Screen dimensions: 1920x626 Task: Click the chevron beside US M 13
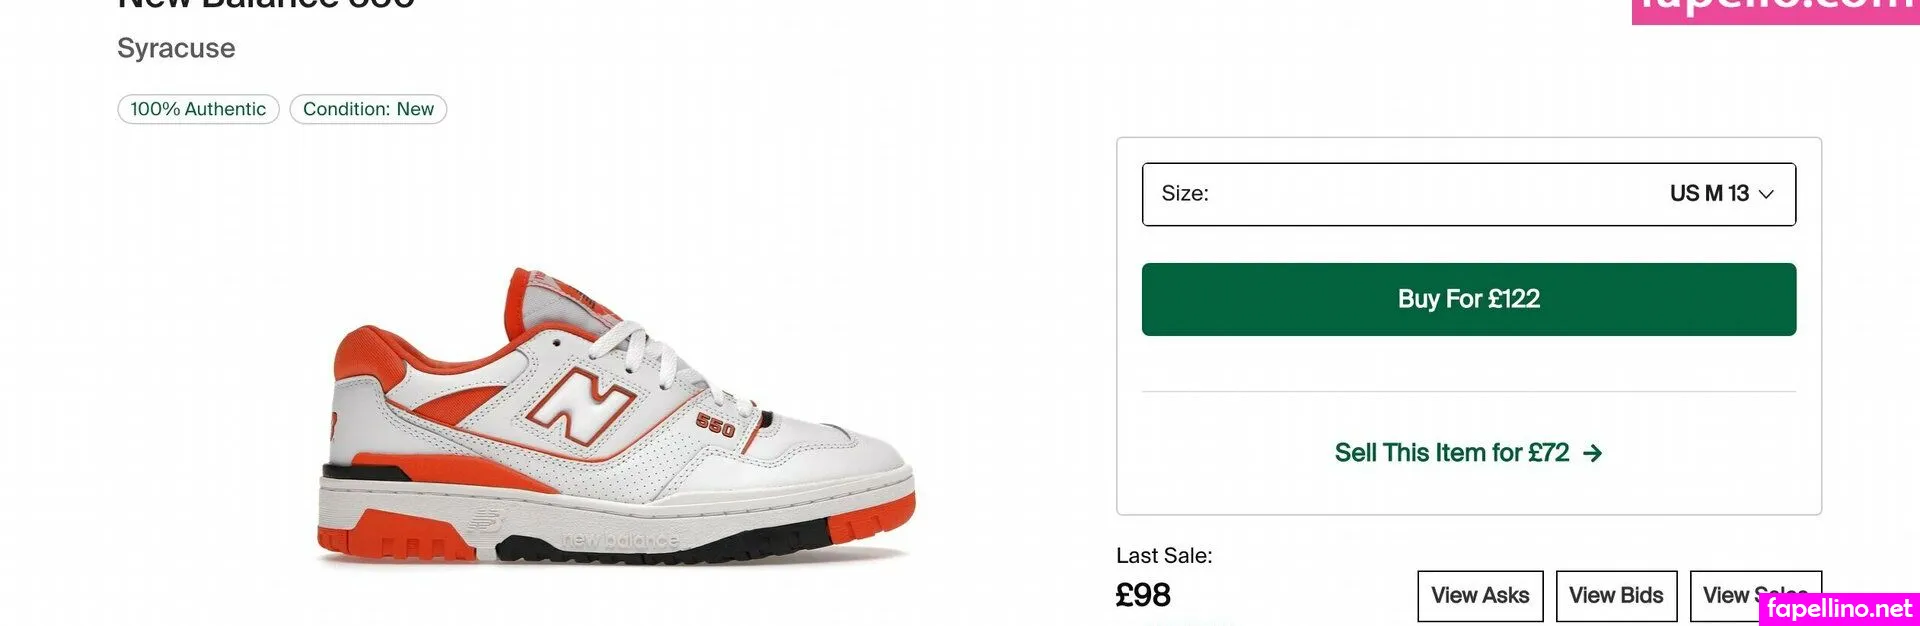(1766, 194)
